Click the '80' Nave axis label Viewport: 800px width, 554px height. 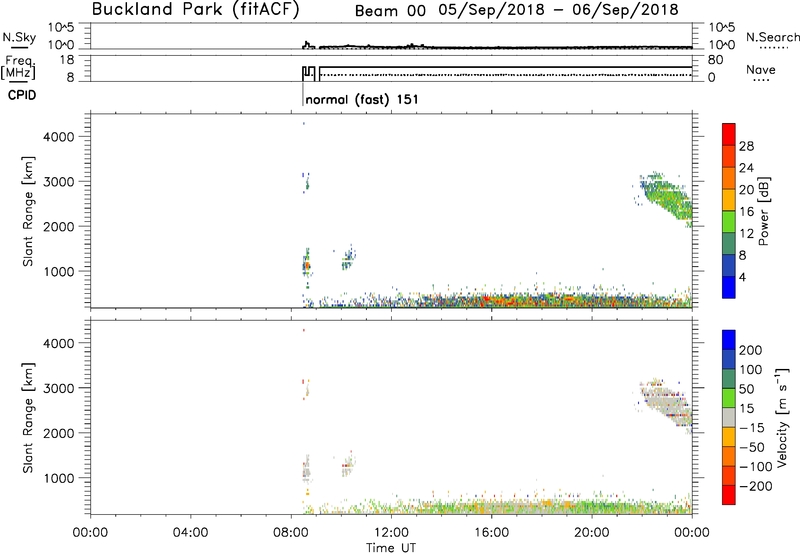(x=715, y=60)
